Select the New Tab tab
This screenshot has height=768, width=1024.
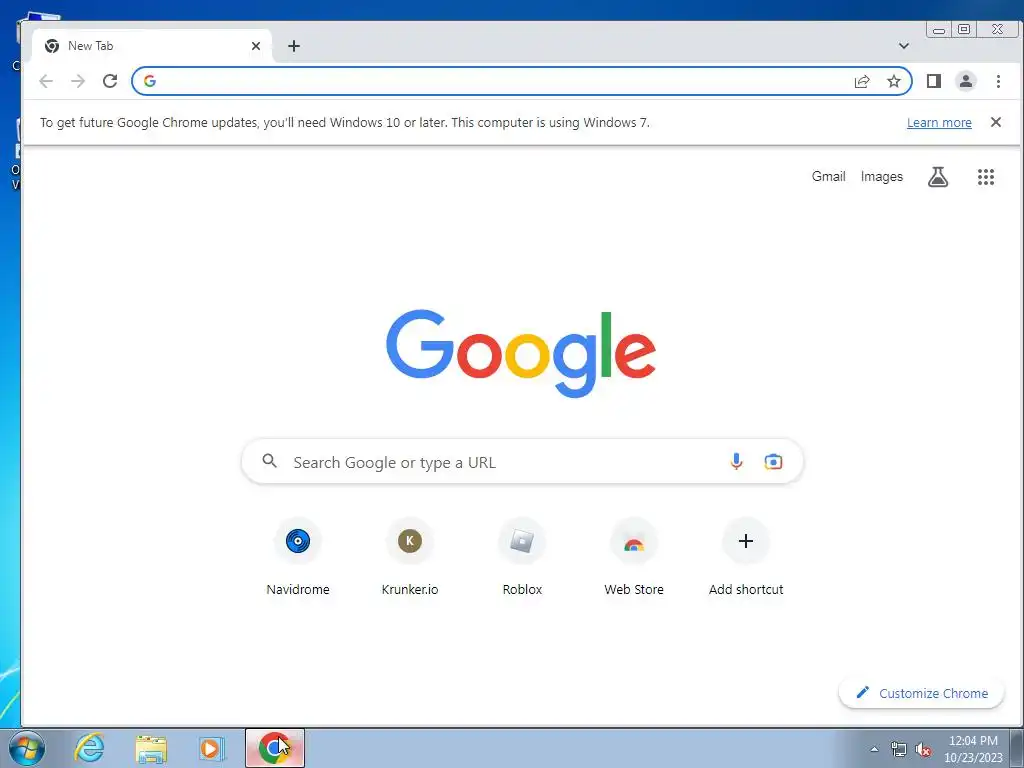click(152, 46)
